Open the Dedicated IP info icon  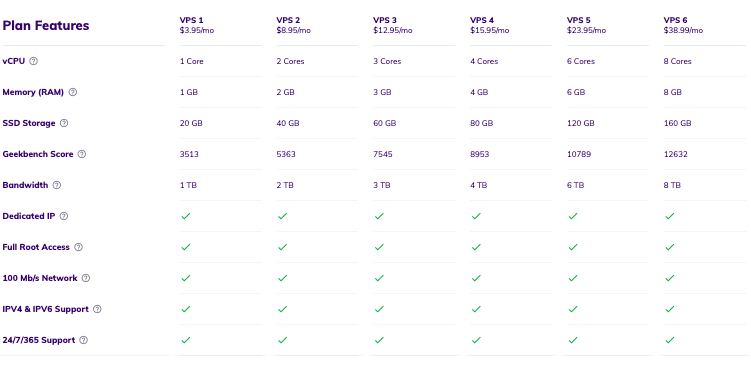point(64,216)
